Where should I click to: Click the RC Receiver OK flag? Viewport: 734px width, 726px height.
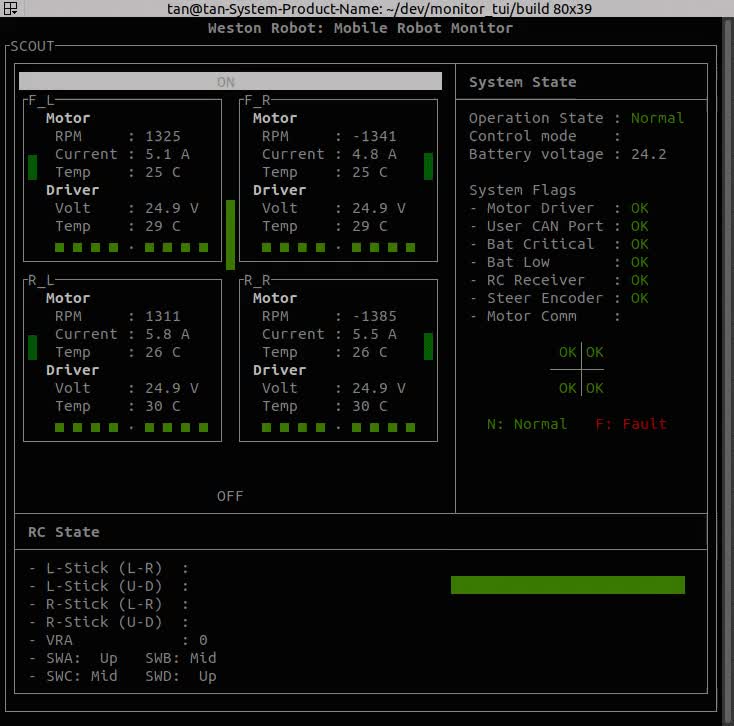pyautogui.click(x=639, y=280)
